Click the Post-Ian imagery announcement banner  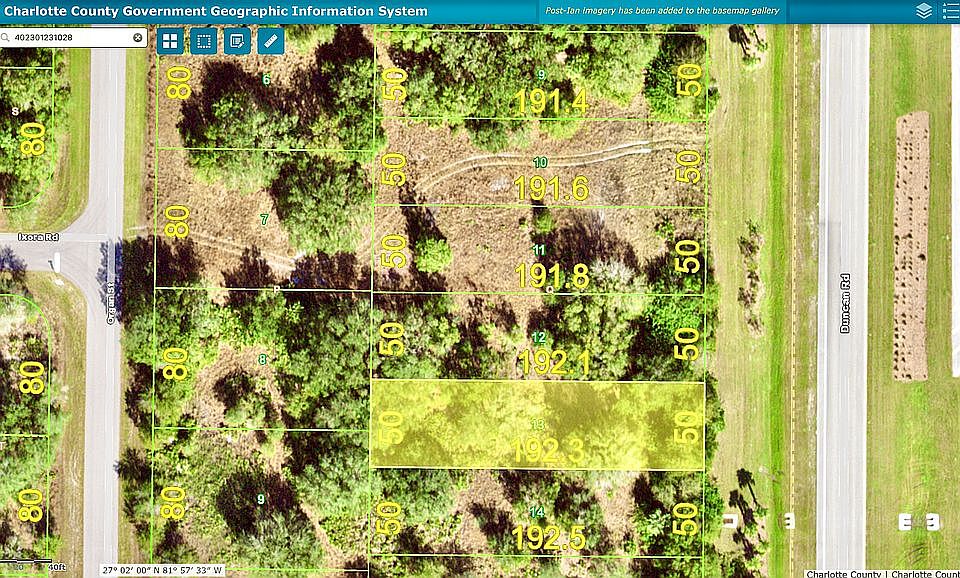(x=665, y=11)
